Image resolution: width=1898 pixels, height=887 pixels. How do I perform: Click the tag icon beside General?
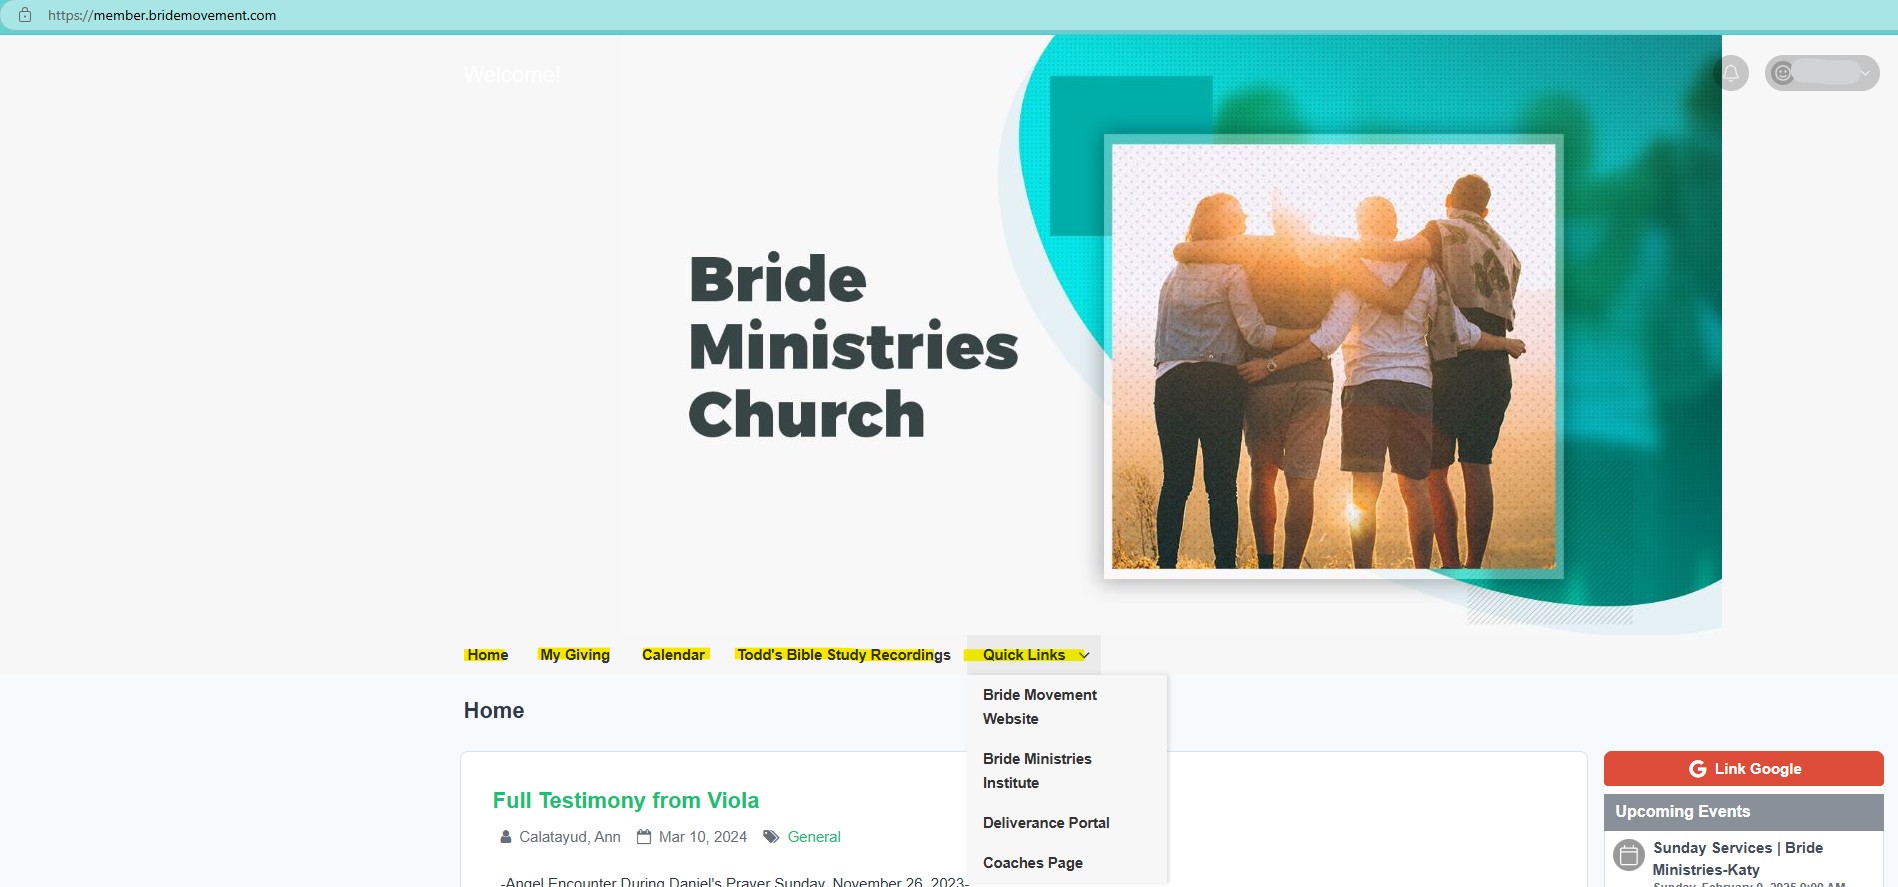(x=771, y=837)
